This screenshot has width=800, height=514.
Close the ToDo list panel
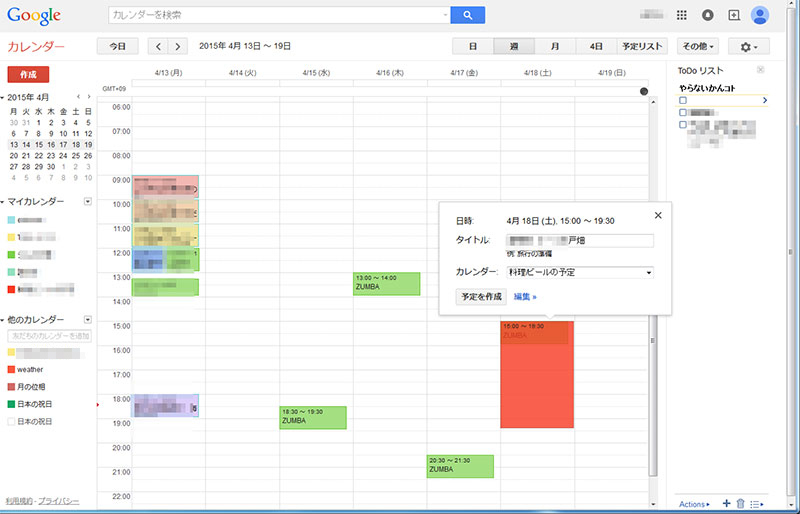[760, 69]
